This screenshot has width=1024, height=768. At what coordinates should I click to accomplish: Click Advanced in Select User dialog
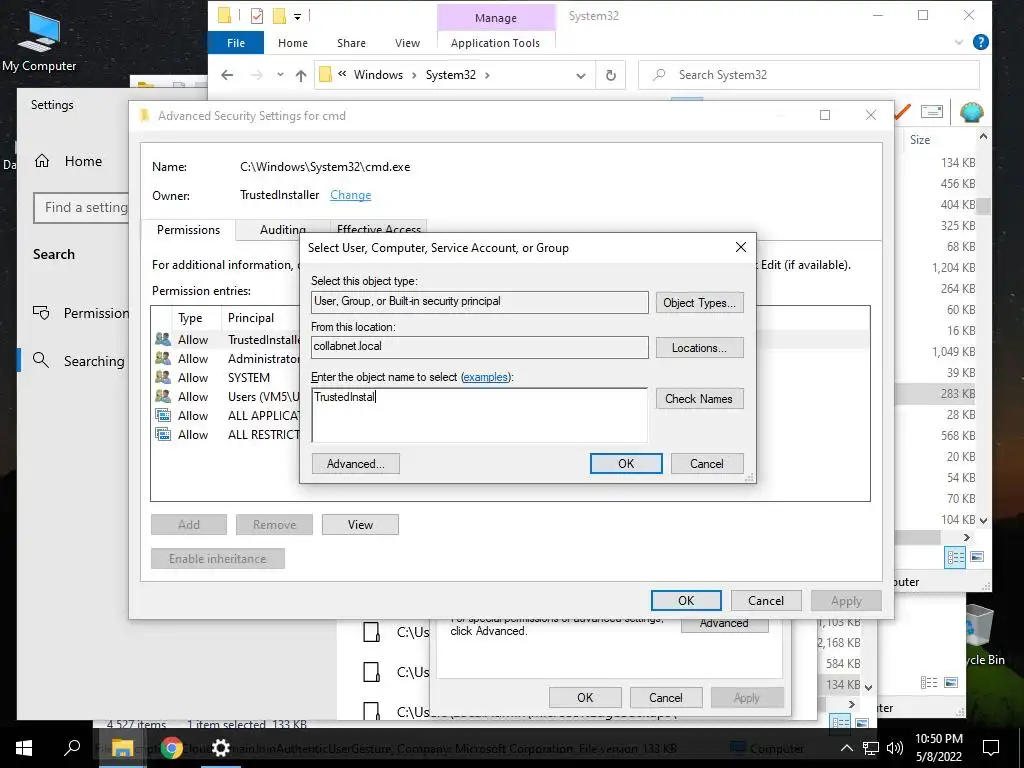[x=355, y=464]
